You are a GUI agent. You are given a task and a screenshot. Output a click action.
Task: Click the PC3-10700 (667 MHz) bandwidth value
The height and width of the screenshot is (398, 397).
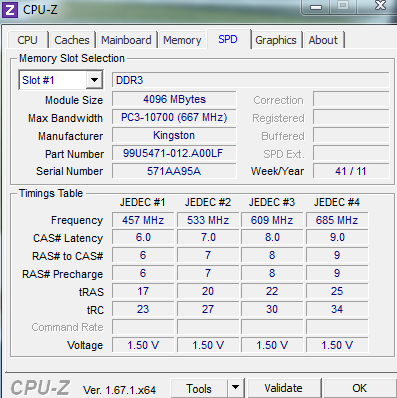[174, 117]
